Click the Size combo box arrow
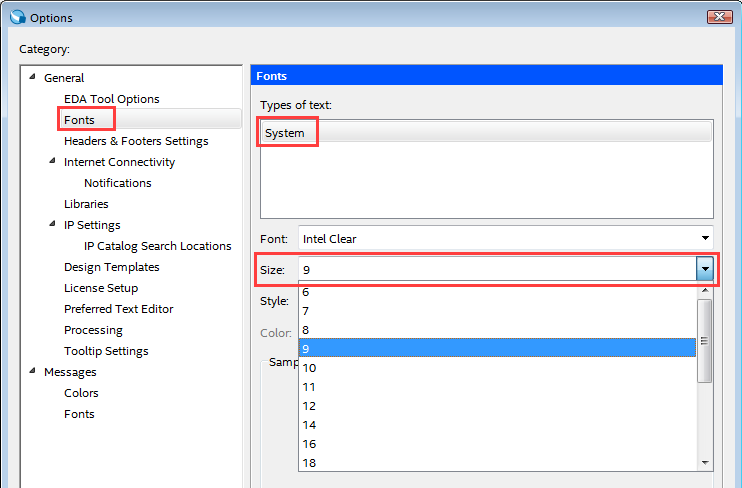 click(x=705, y=270)
